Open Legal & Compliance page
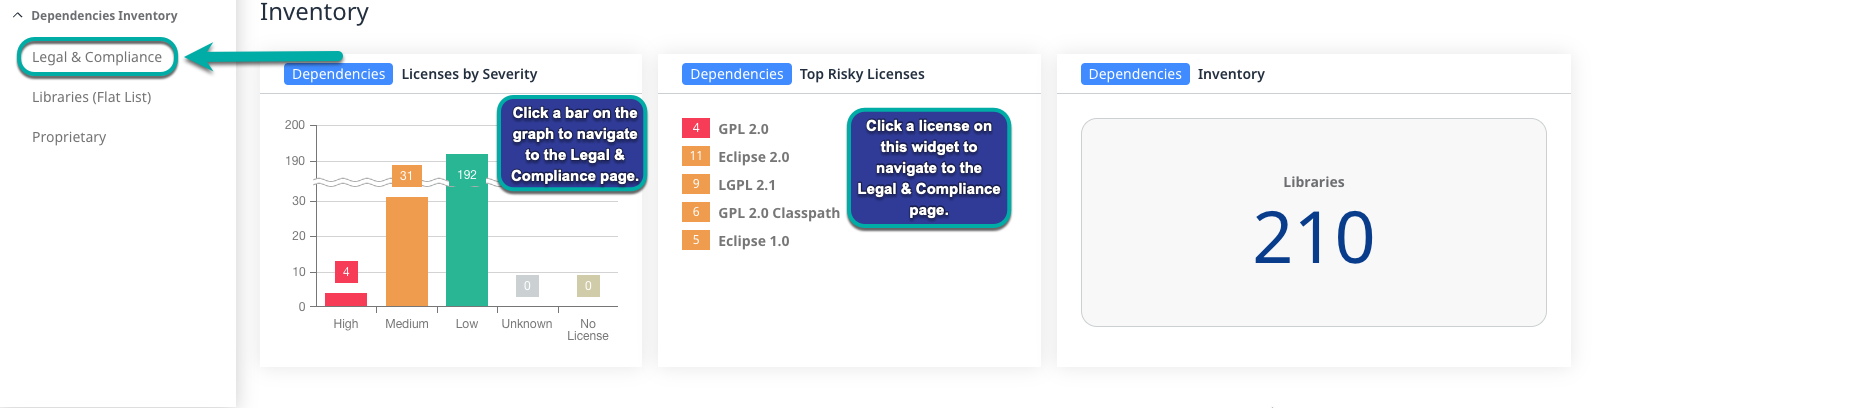1857x408 pixels. [97, 57]
